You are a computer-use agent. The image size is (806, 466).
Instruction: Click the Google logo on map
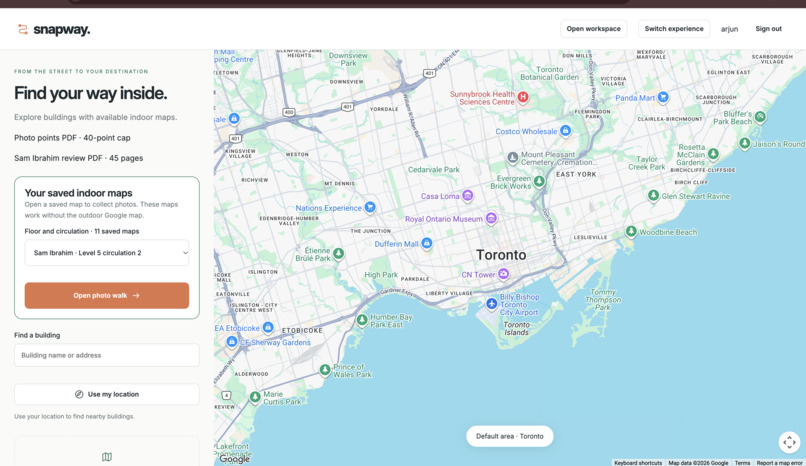pyautogui.click(x=234, y=459)
